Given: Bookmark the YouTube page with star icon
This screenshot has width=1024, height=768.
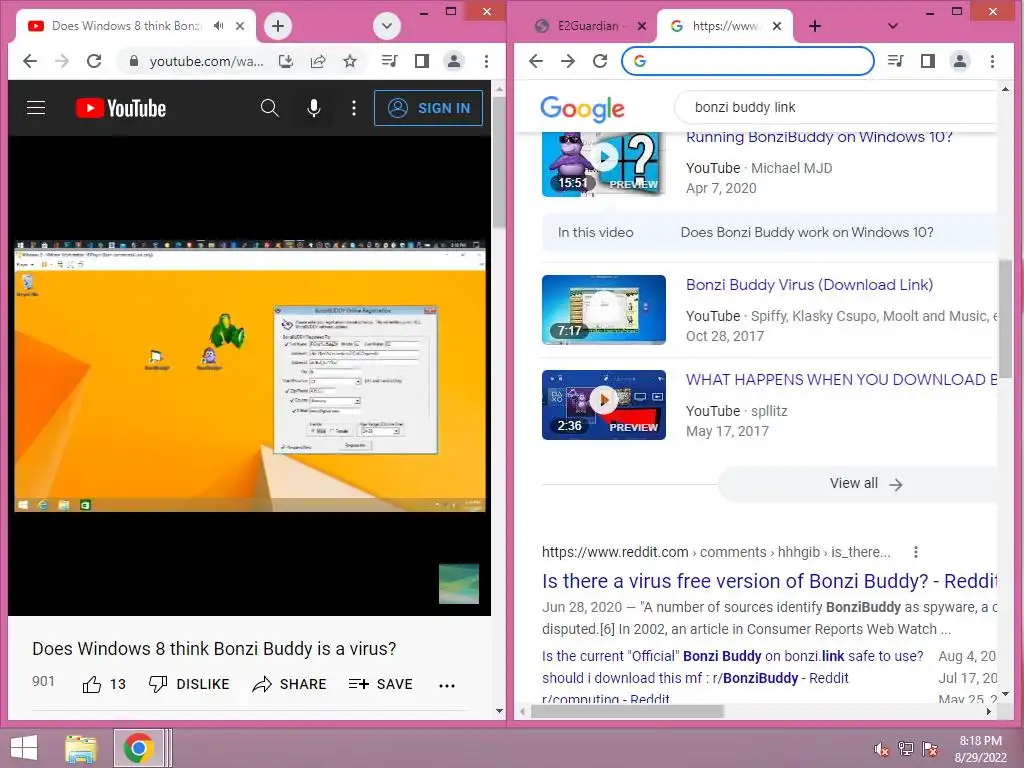Looking at the screenshot, I should point(350,61).
